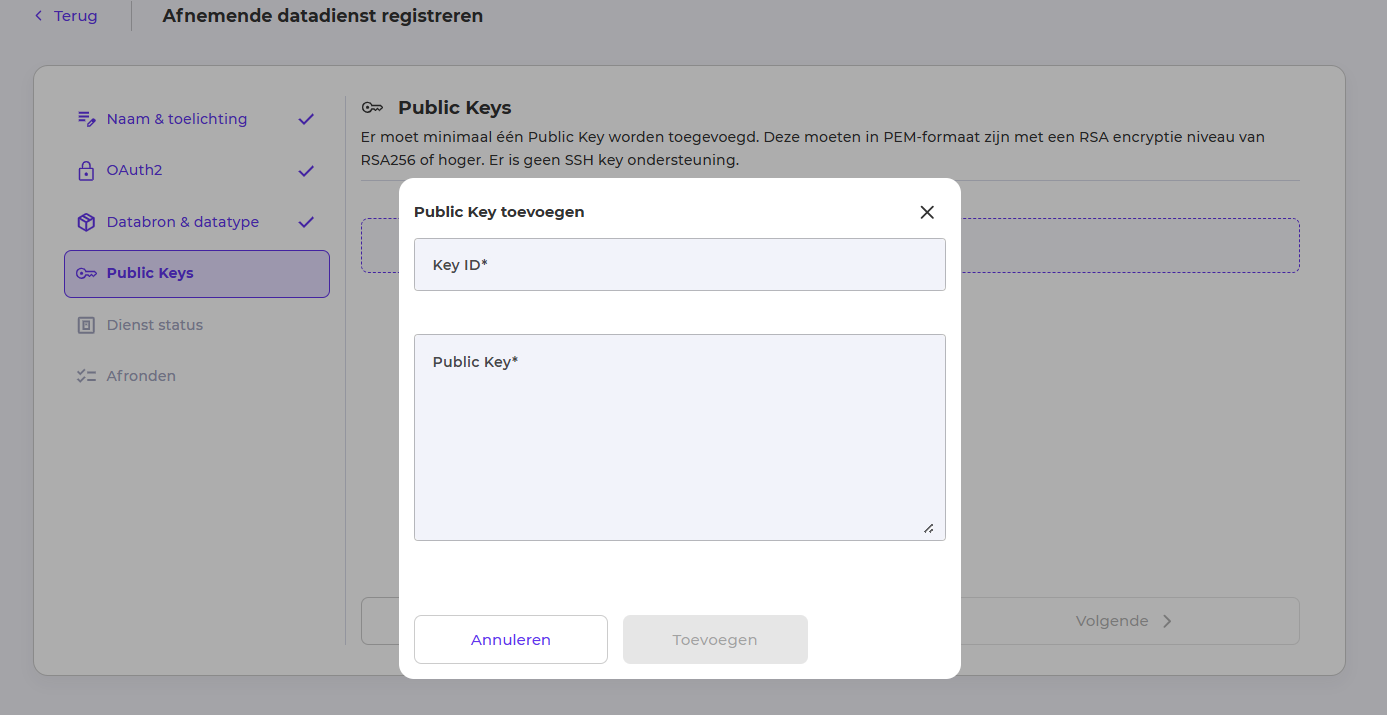This screenshot has height=715, width=1387.
Task: Focus the Key ID input field
Action: click(x=679, y=264)
